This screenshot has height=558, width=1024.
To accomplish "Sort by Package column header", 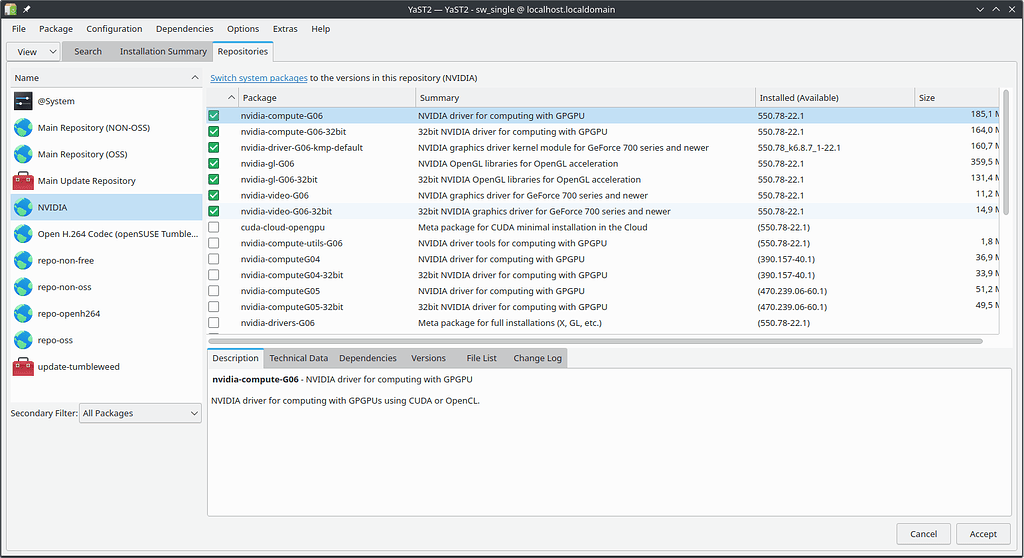I will coord(327,97).
